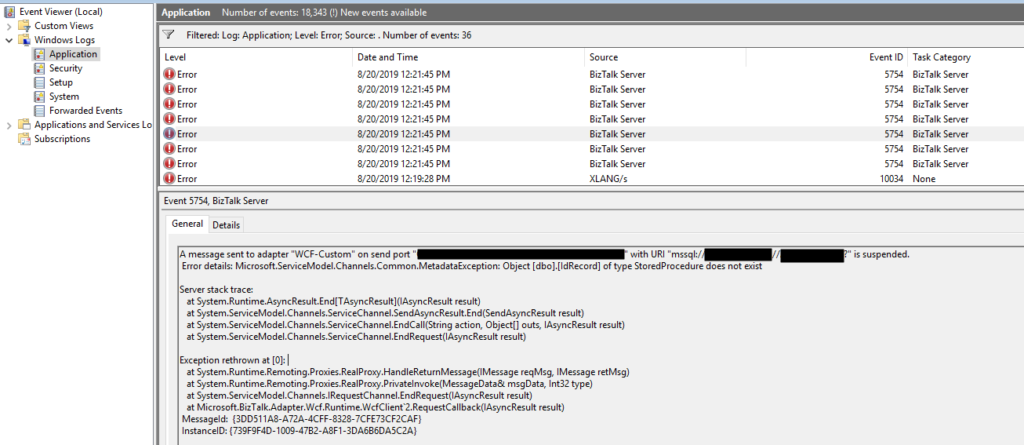The height and width of the screenshot is (445, 1024).
Task: Switch to the Details tab
Action: pyautogui.click(x=225, y=225)
